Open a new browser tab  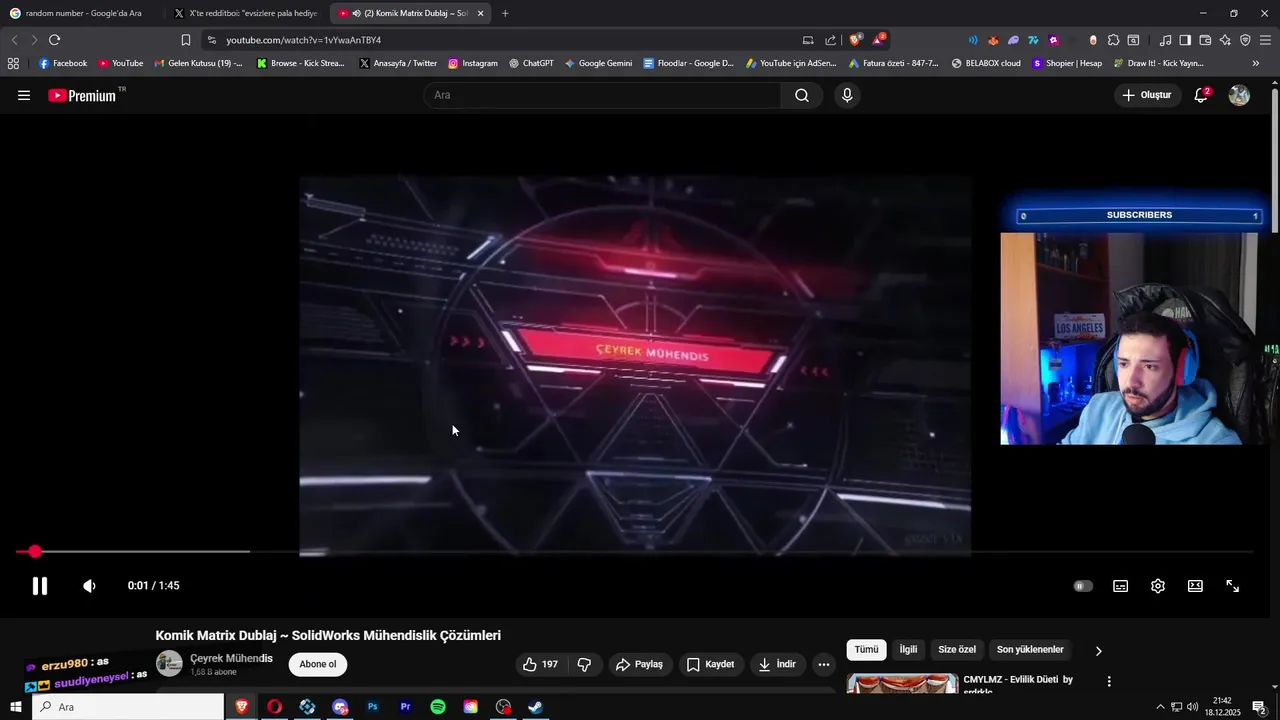coord(505,13)
